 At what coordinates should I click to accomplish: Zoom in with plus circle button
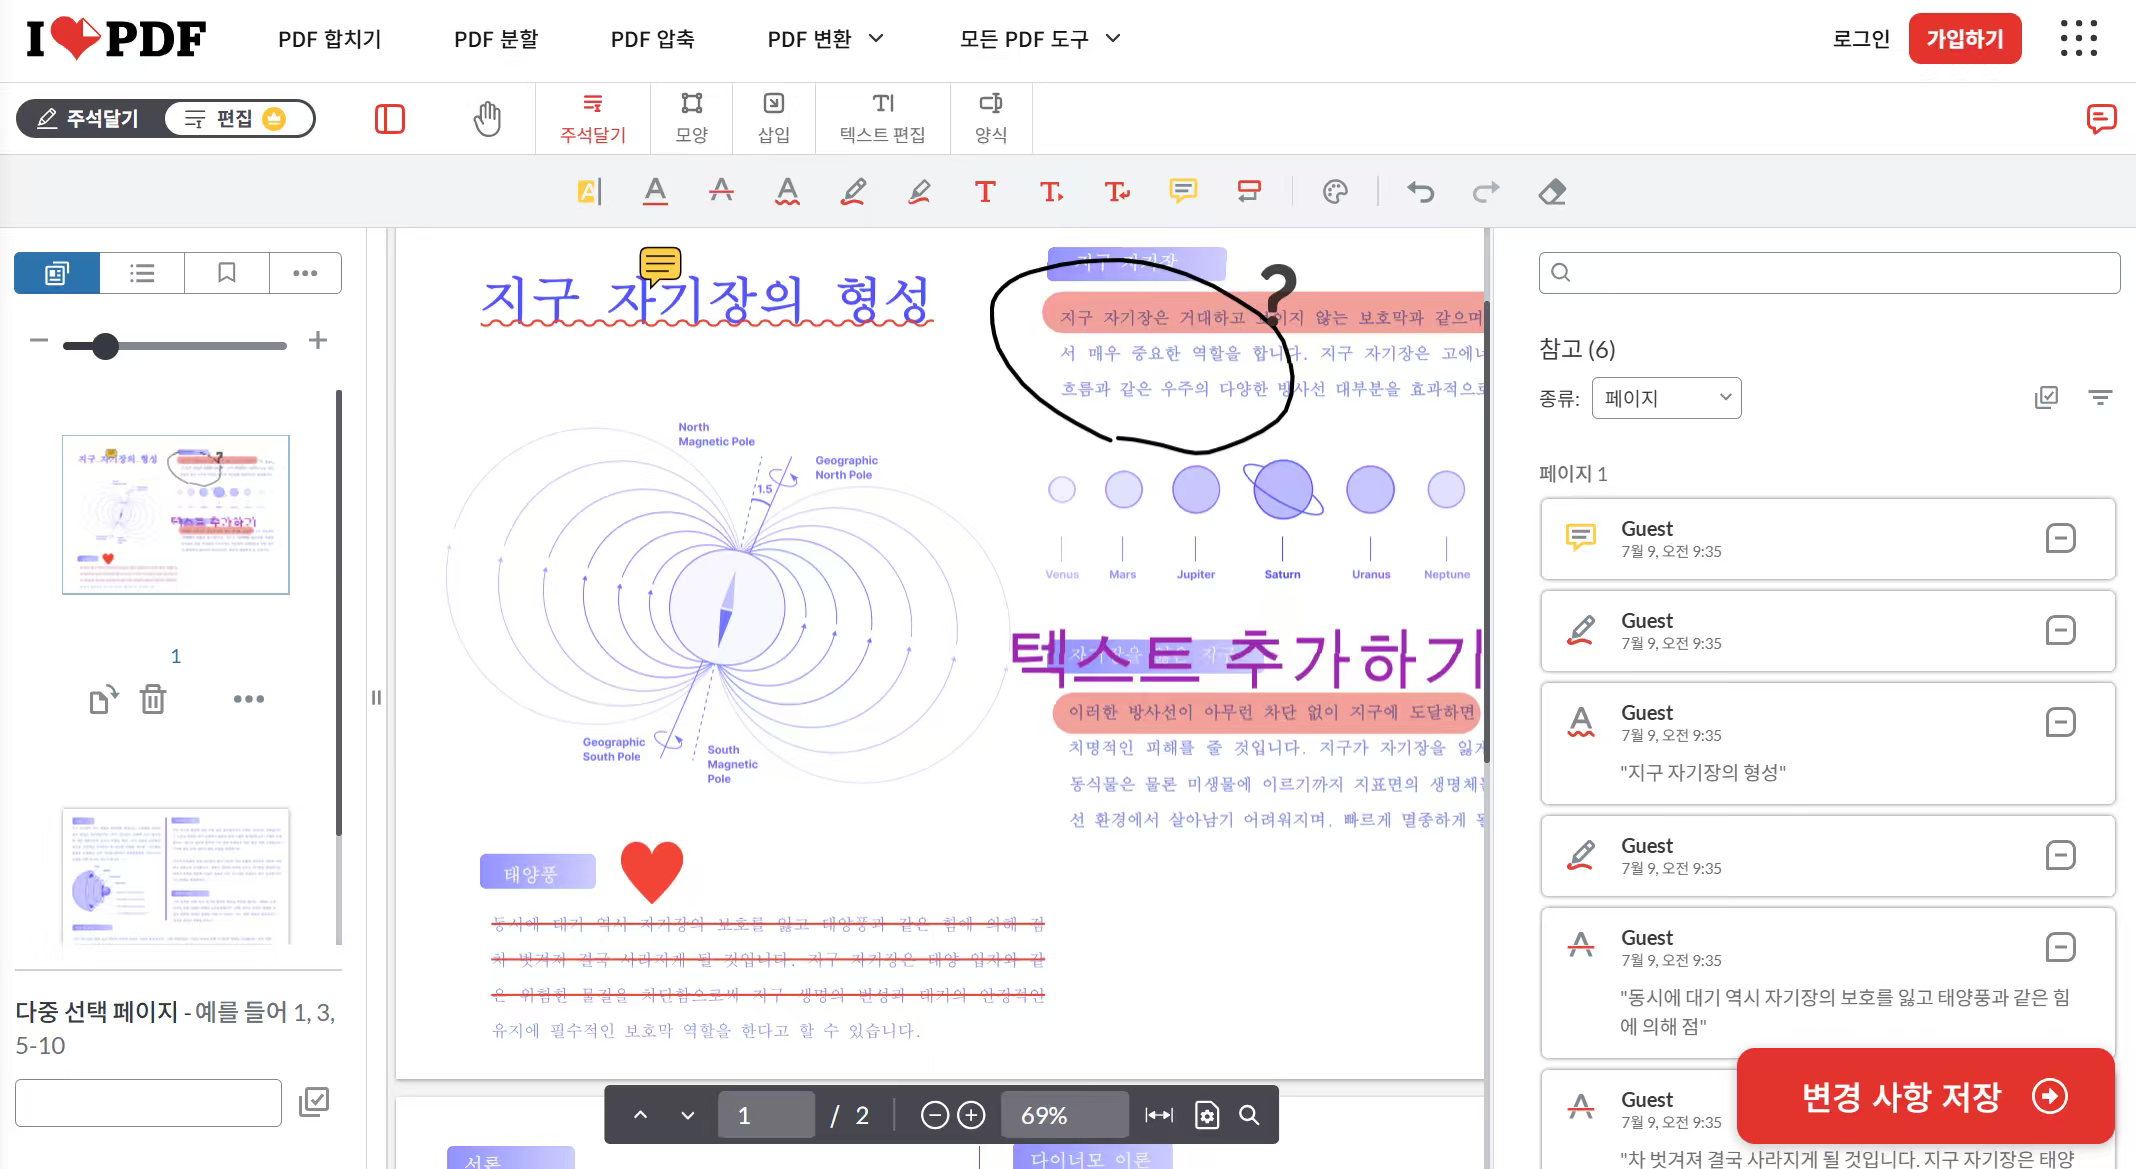point(971,1115)
